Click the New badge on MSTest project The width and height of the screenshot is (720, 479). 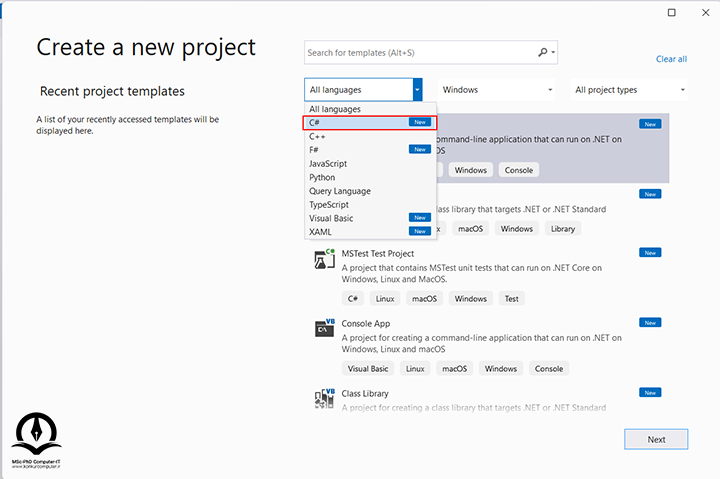point(650,253)
